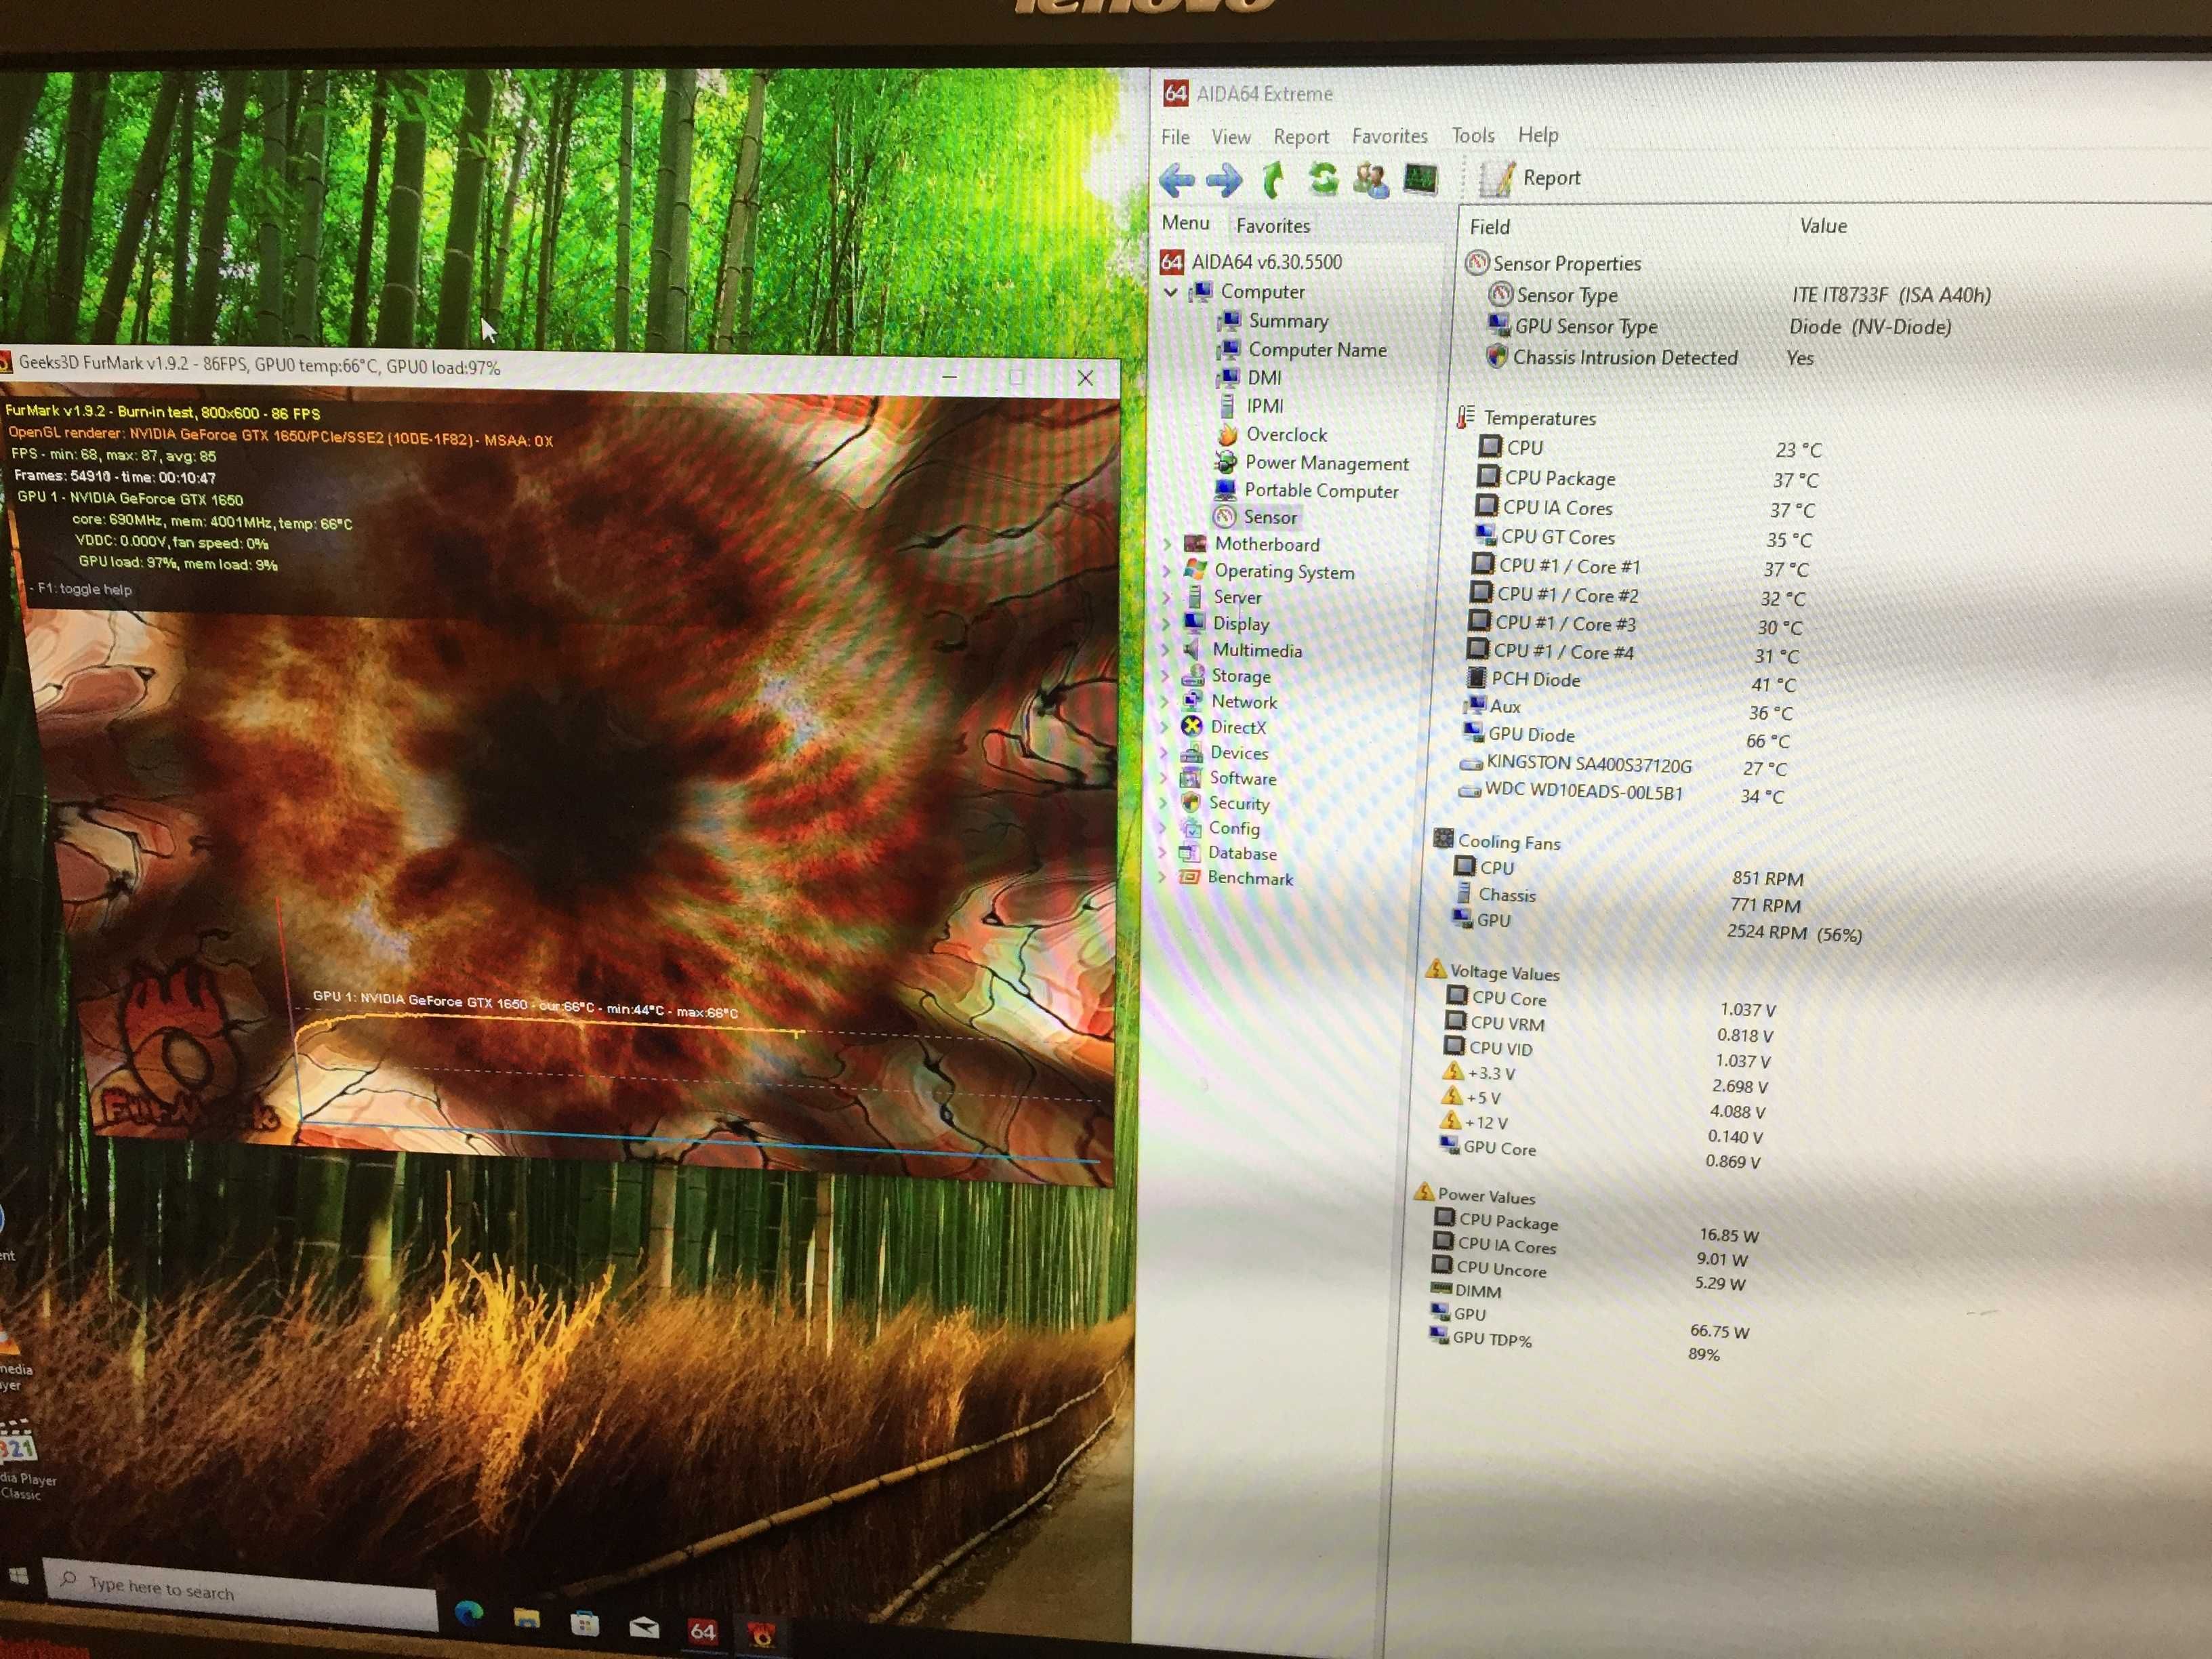
Task: Expand the Motherboard tree node
Action: click(1167, 544)
